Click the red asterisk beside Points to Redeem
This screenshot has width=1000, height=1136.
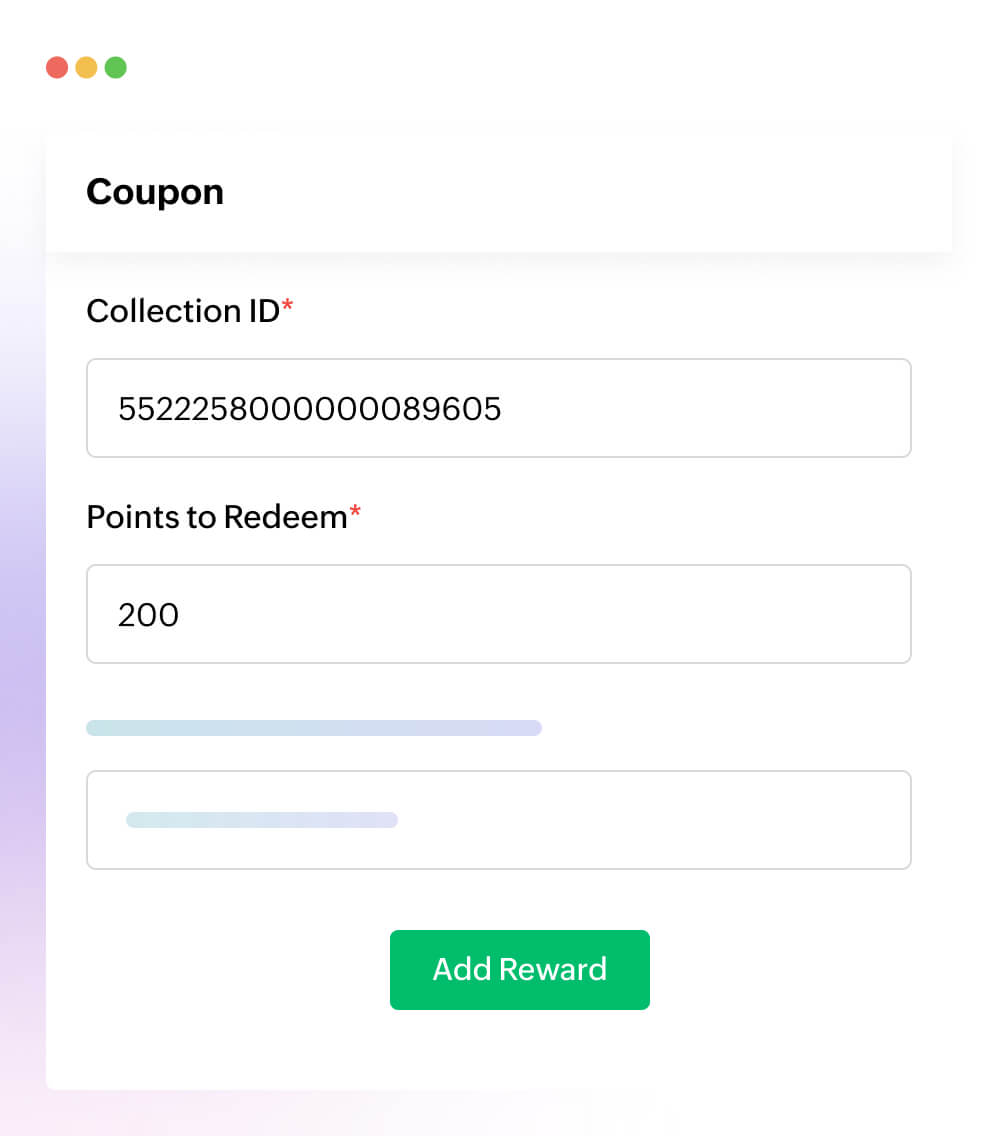(355, 515)
